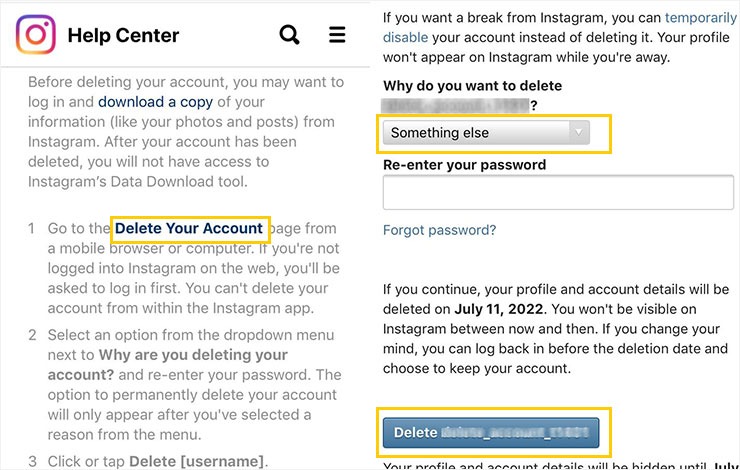
Task: Click the blue Delete account button
Action: point(491,433)
